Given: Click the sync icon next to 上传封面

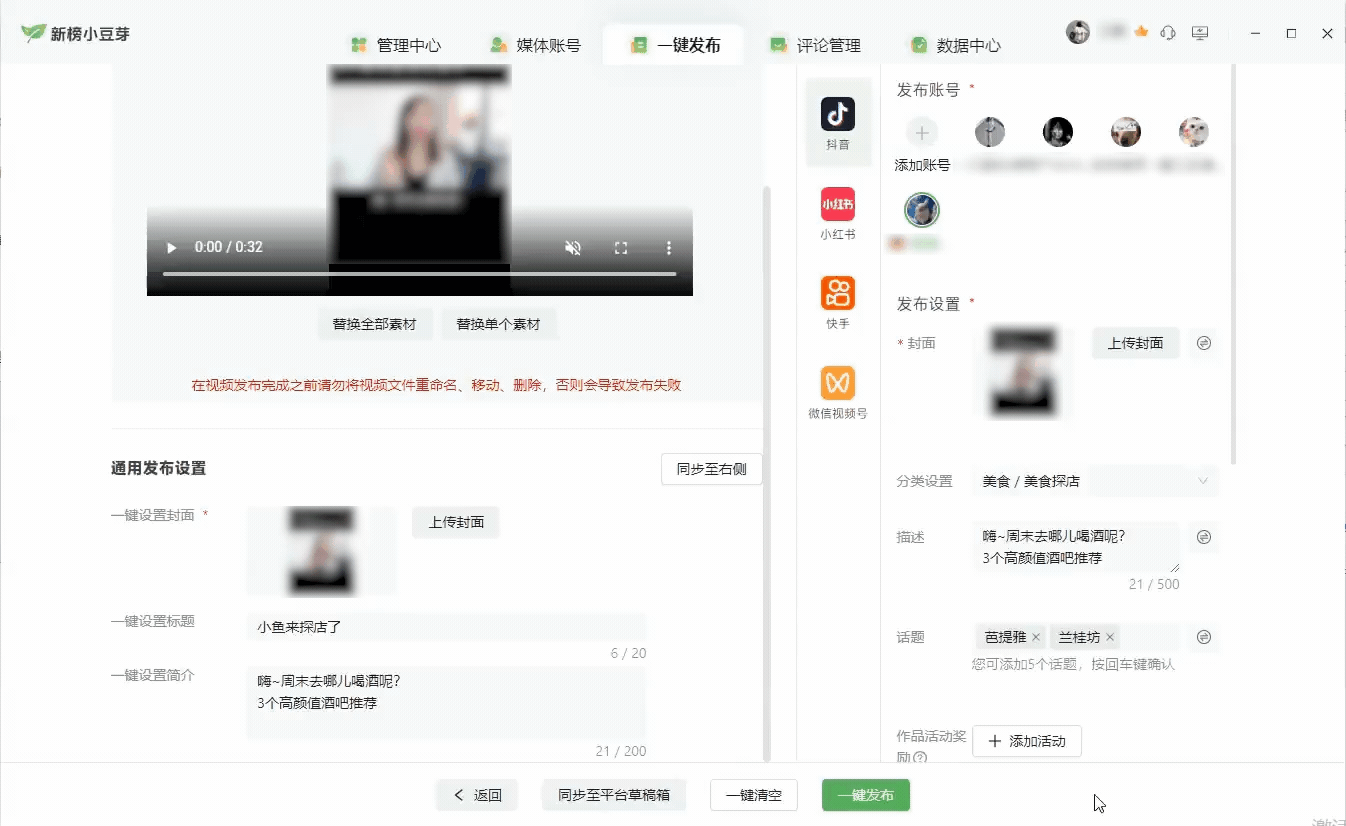Looking at the screenshot, I should [1204, 343].
